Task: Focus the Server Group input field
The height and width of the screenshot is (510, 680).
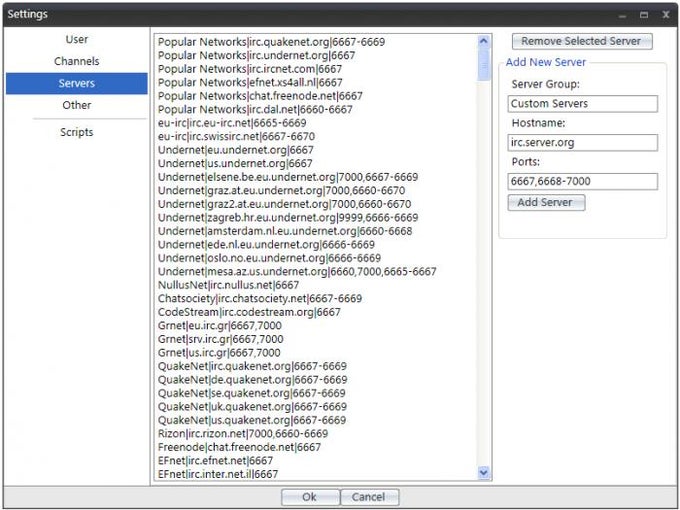Action: coord(582,104)
